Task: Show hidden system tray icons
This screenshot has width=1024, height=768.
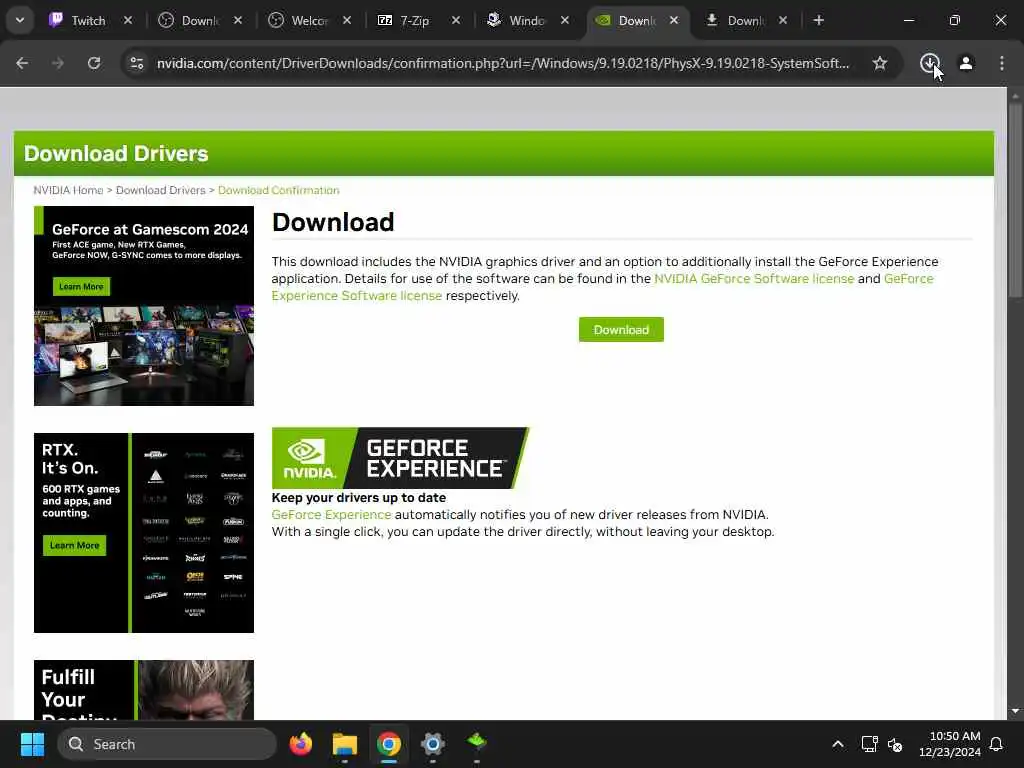Action: pos(838,744)
